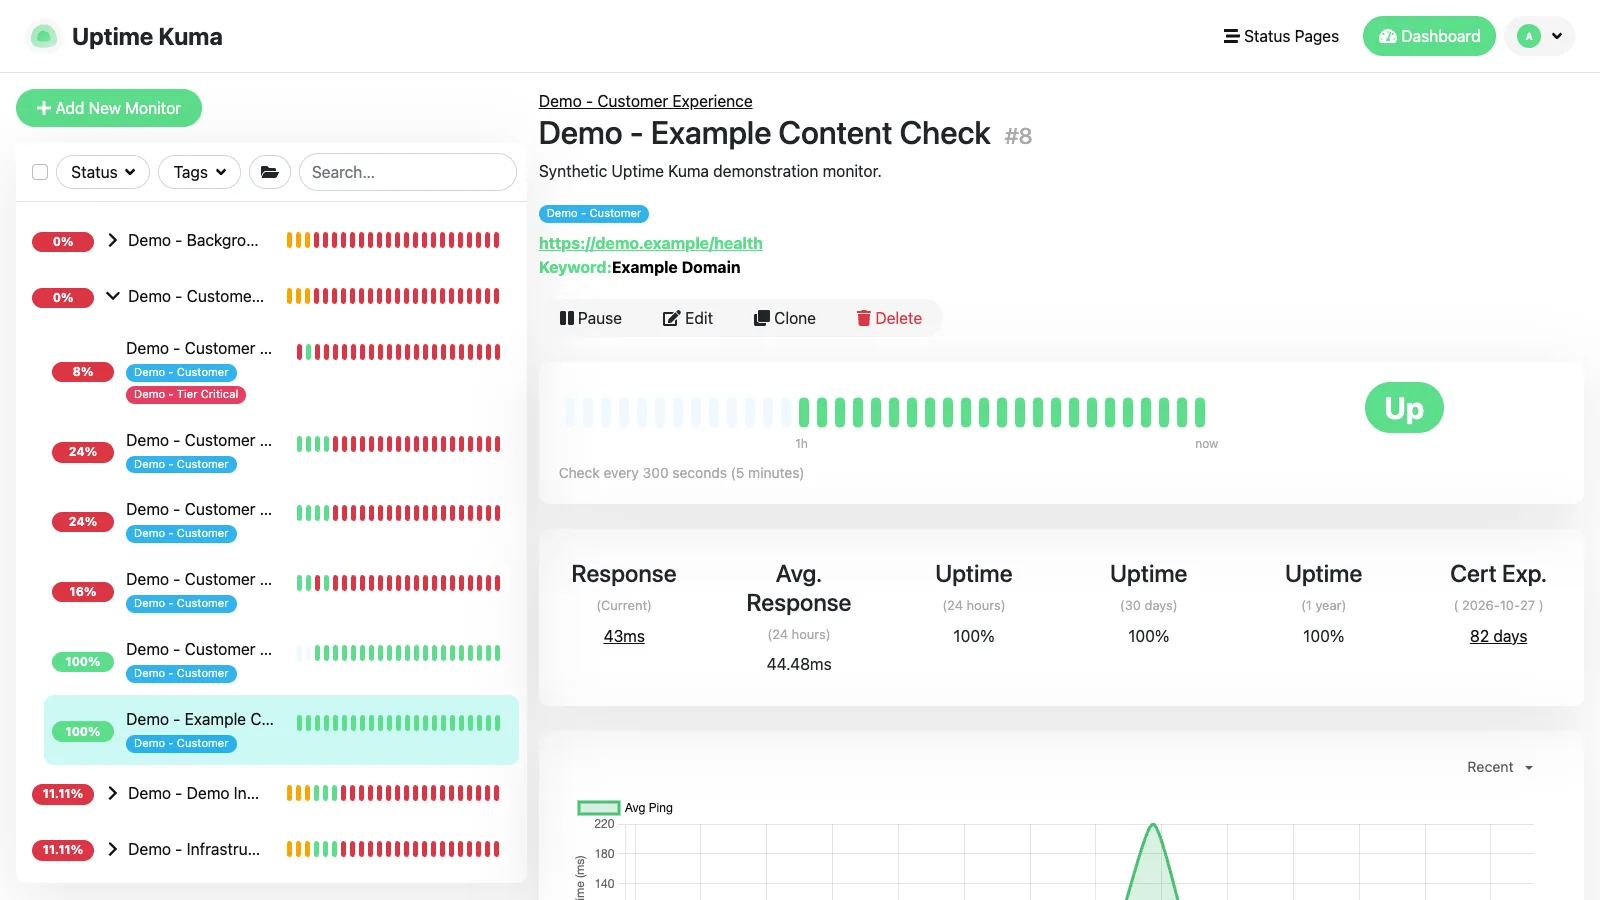Select the Demo - Example C... monitor row

click(281, 730)
